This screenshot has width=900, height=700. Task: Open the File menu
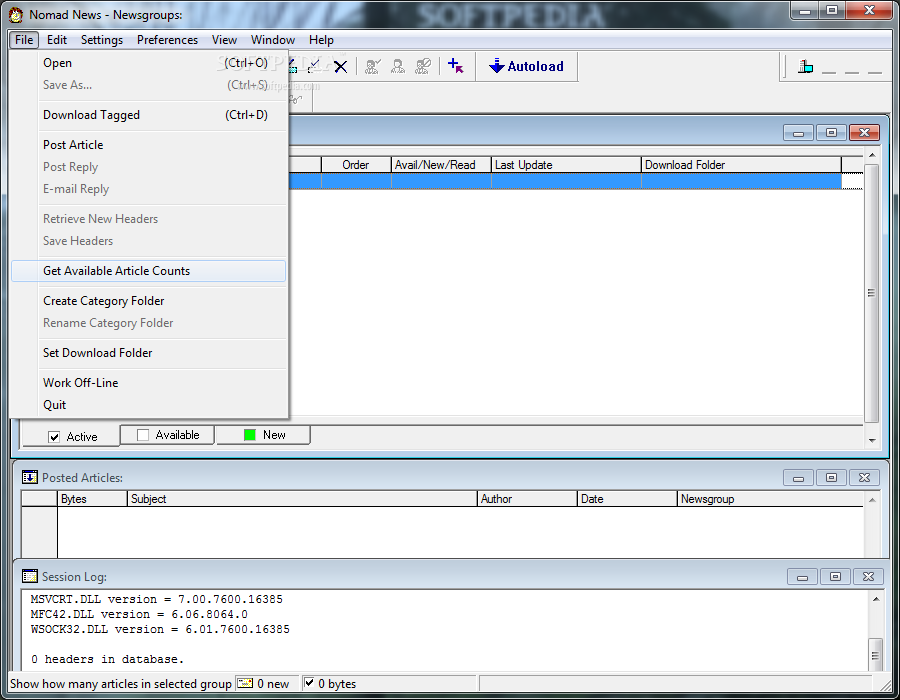click(24, 40)
